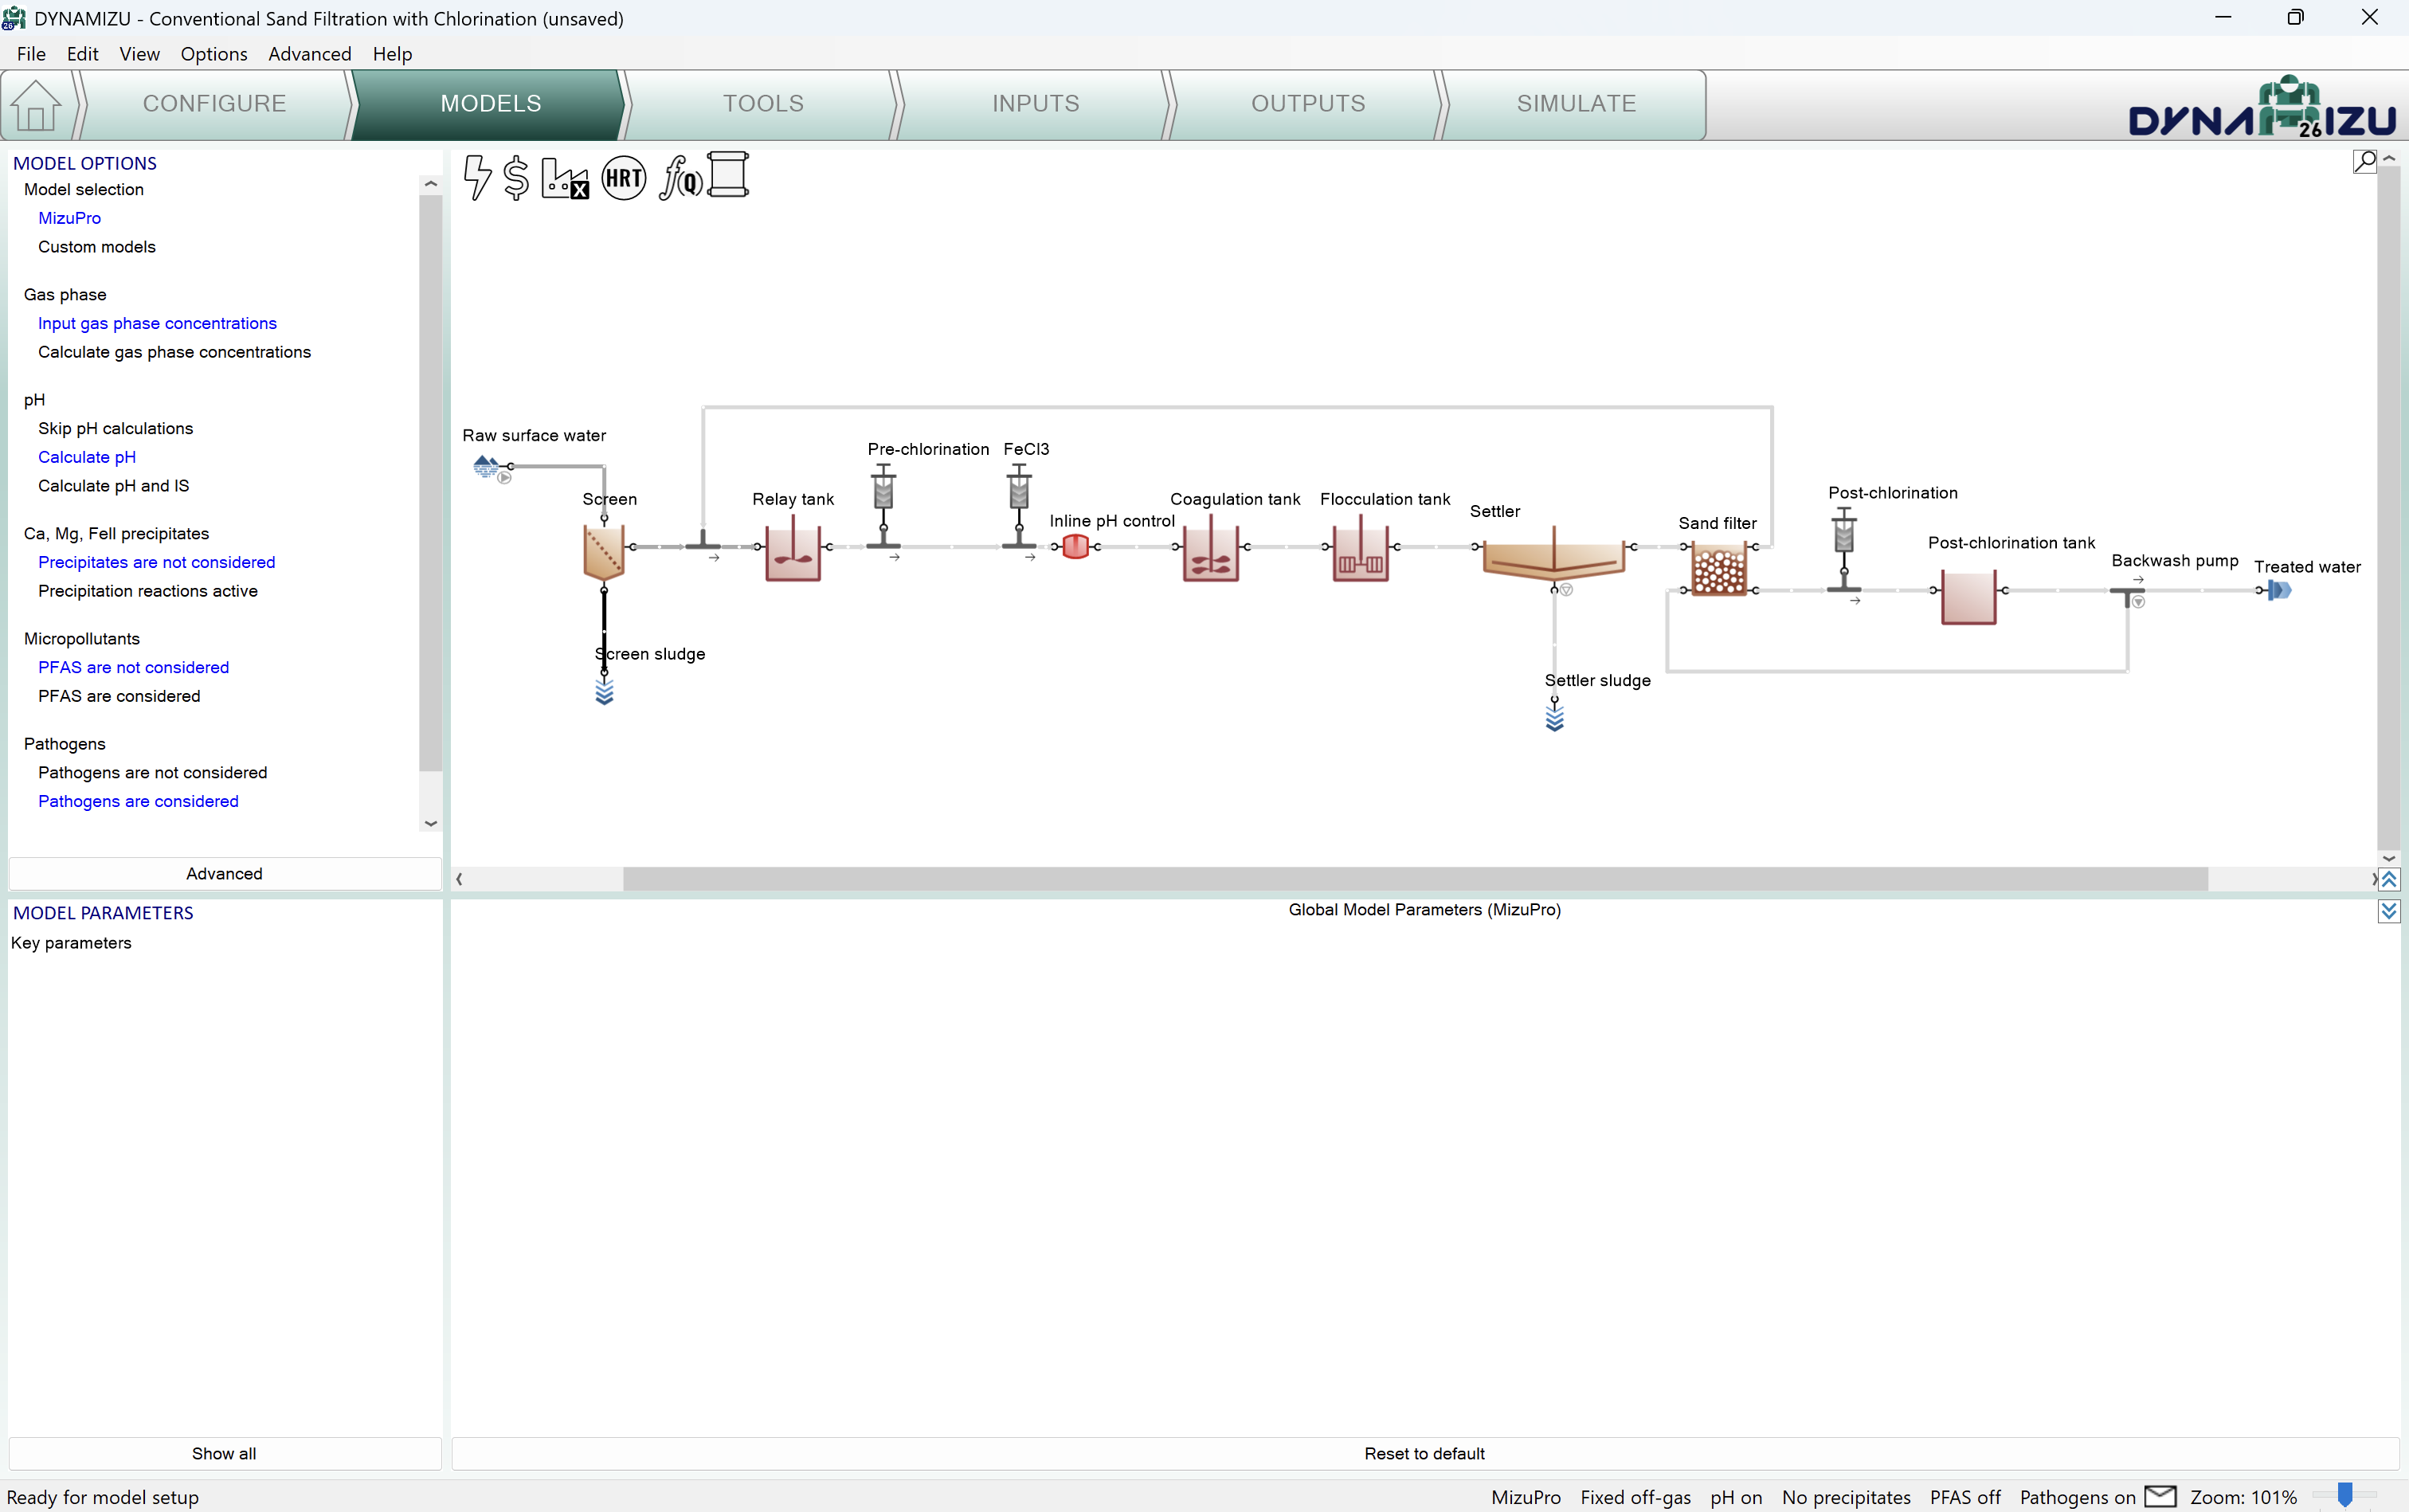Select the Skip pH calculations option
The width and height of the screenshot is (2409, 1512).
pyautogui.click(x=115, y=428)
